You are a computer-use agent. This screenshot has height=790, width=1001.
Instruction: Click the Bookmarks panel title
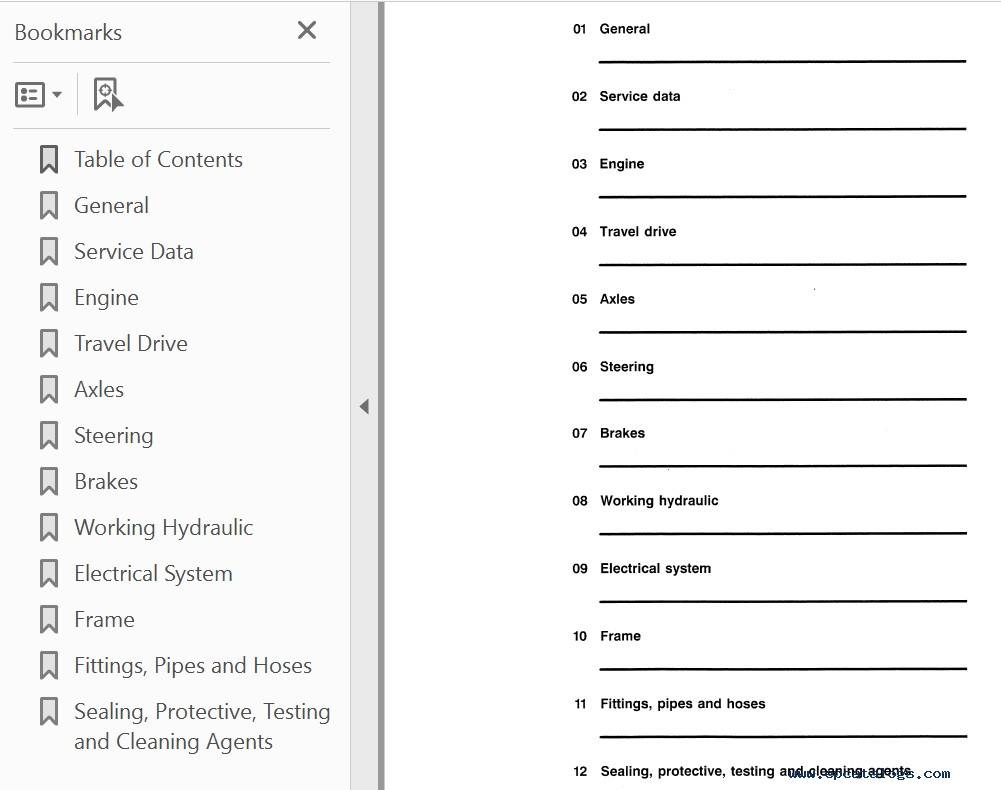pyautogui.click(x=68, y=33)
